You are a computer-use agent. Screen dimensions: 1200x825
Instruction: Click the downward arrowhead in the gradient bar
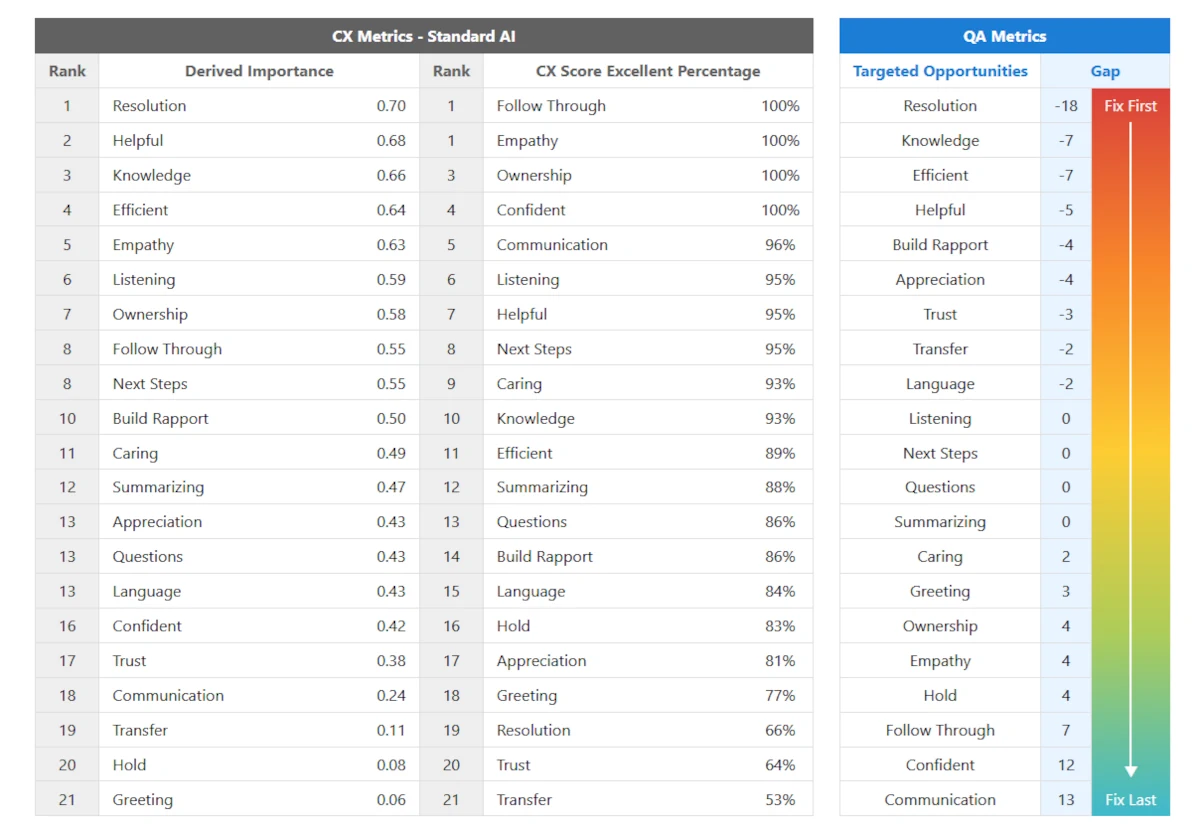[x=1131, y=771]
